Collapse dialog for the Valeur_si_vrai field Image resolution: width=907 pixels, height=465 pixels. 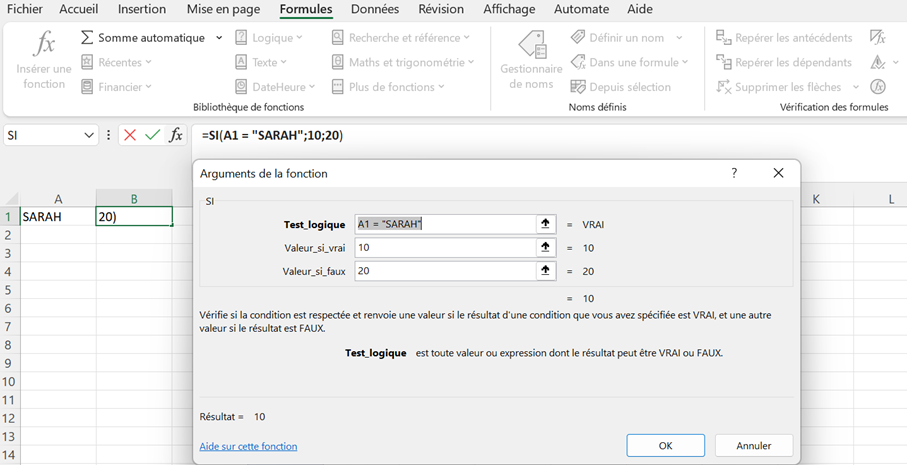coord(545,248)
